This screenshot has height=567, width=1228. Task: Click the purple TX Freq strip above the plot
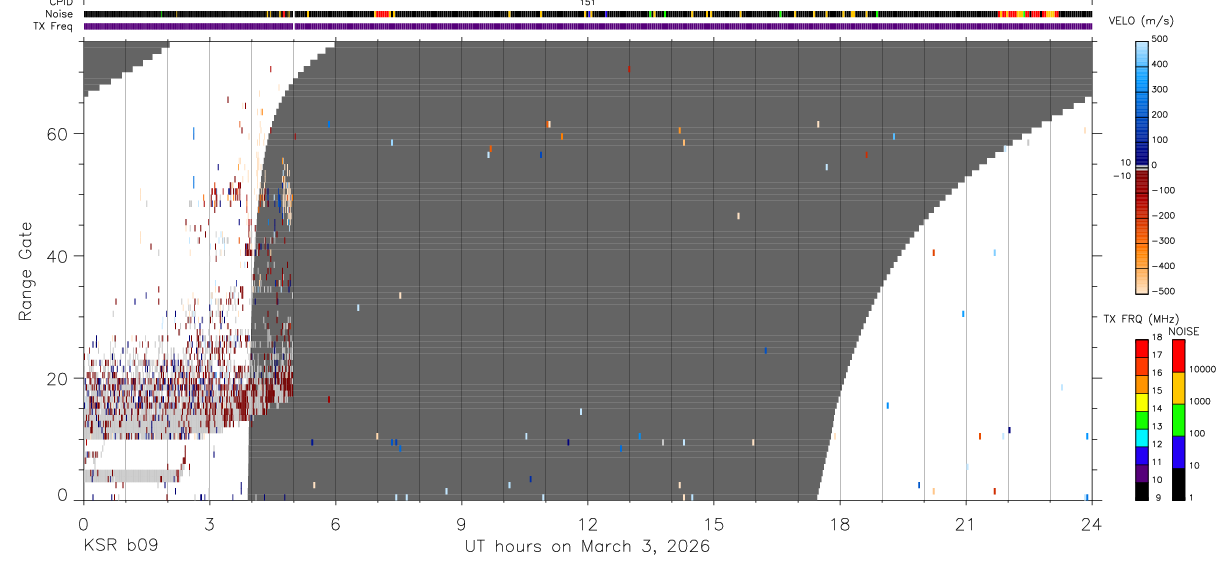point(587,26)
